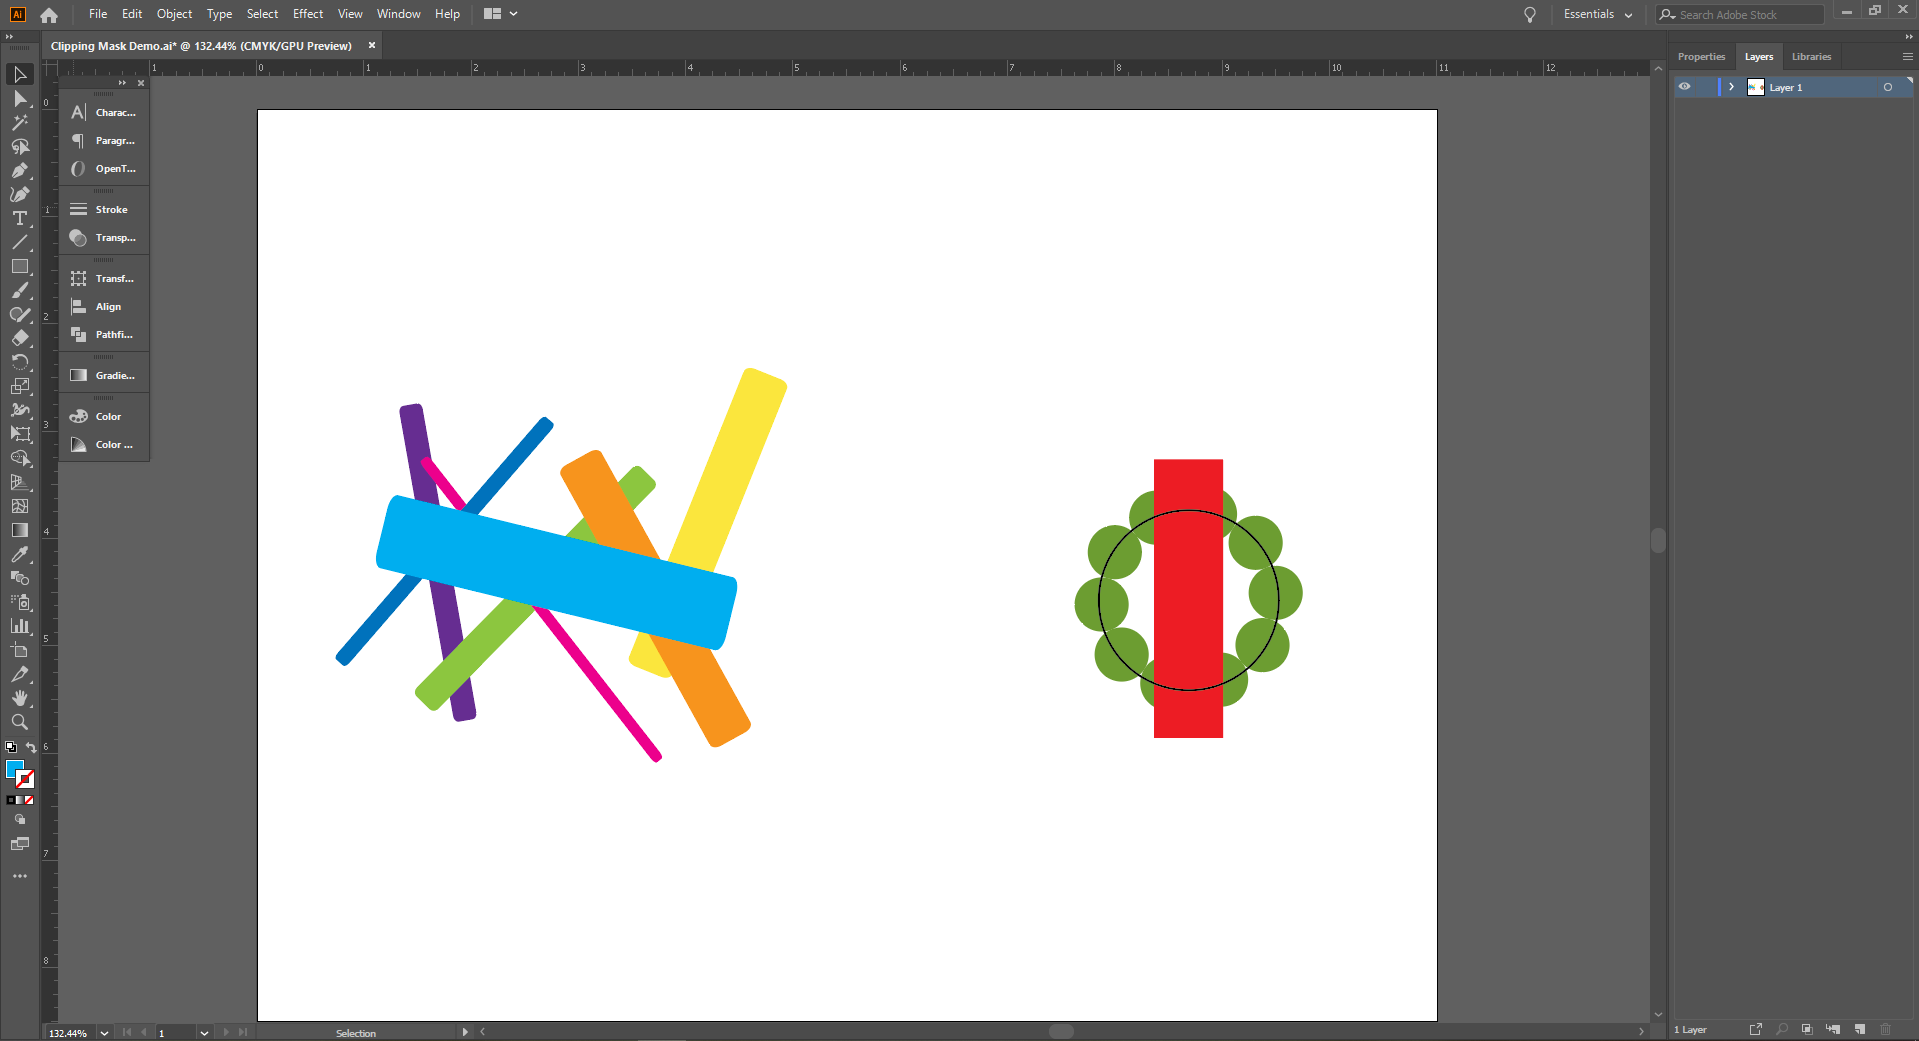Open the Essentials workspace dropdown

click(x=1598, y=15)
